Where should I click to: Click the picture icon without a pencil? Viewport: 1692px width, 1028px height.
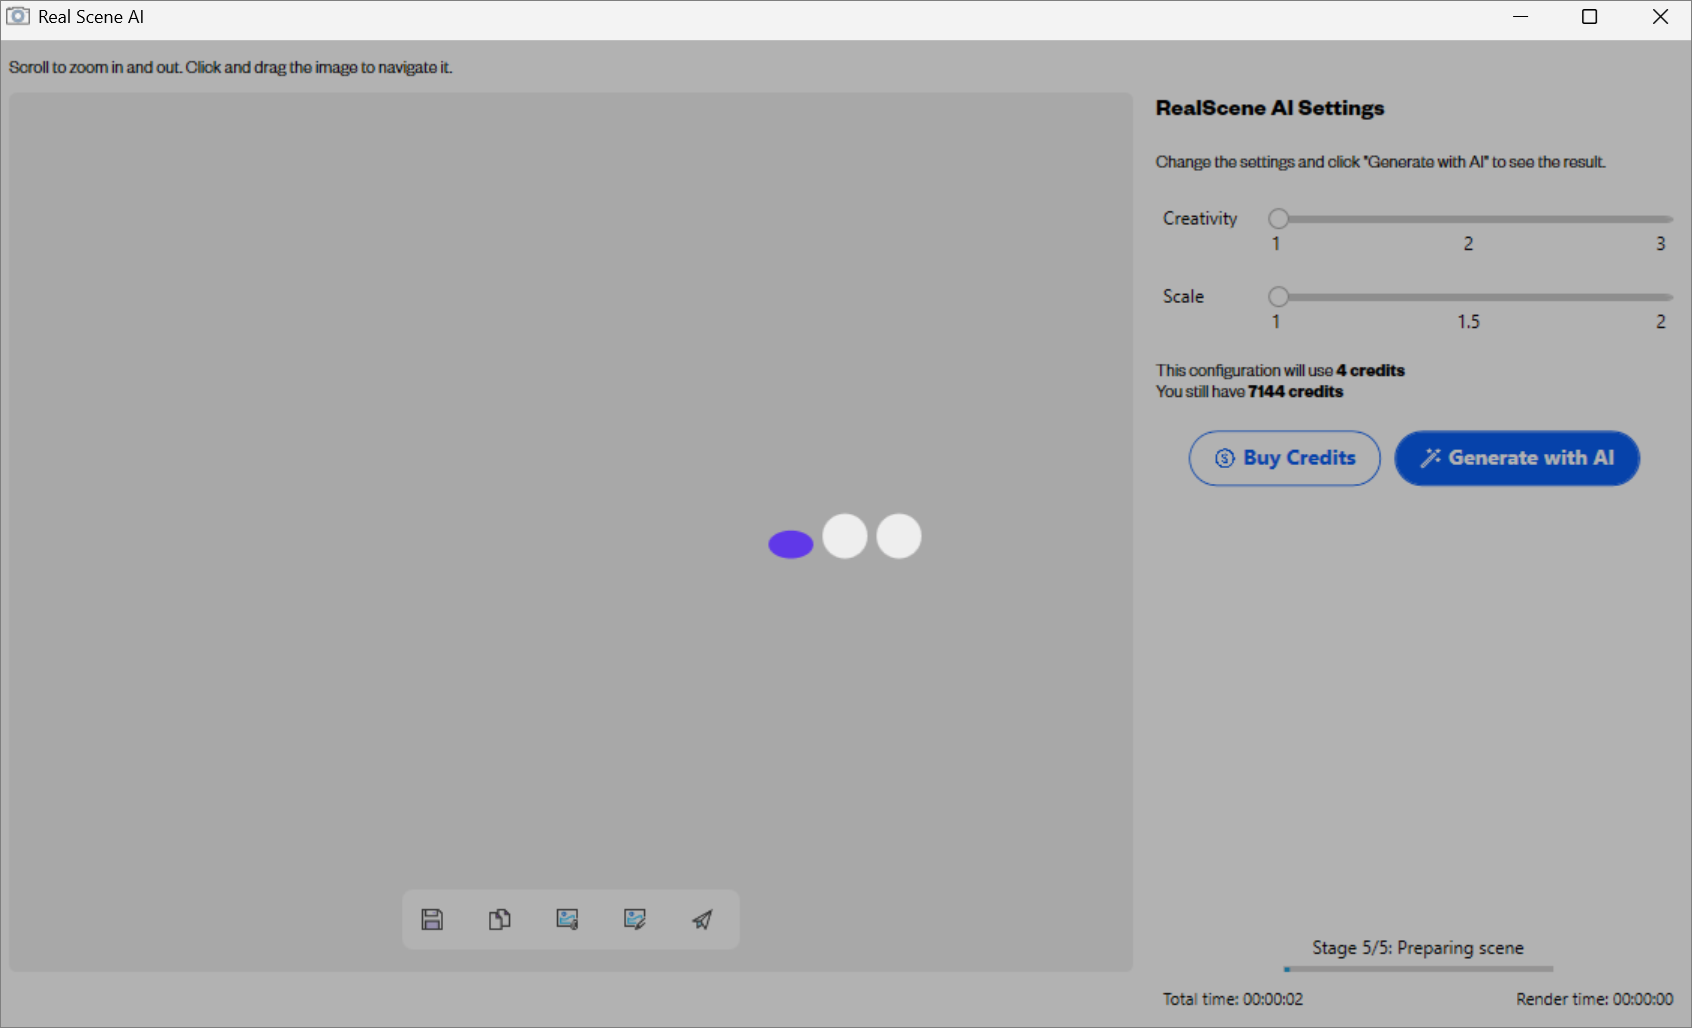[x=568, y=919]
